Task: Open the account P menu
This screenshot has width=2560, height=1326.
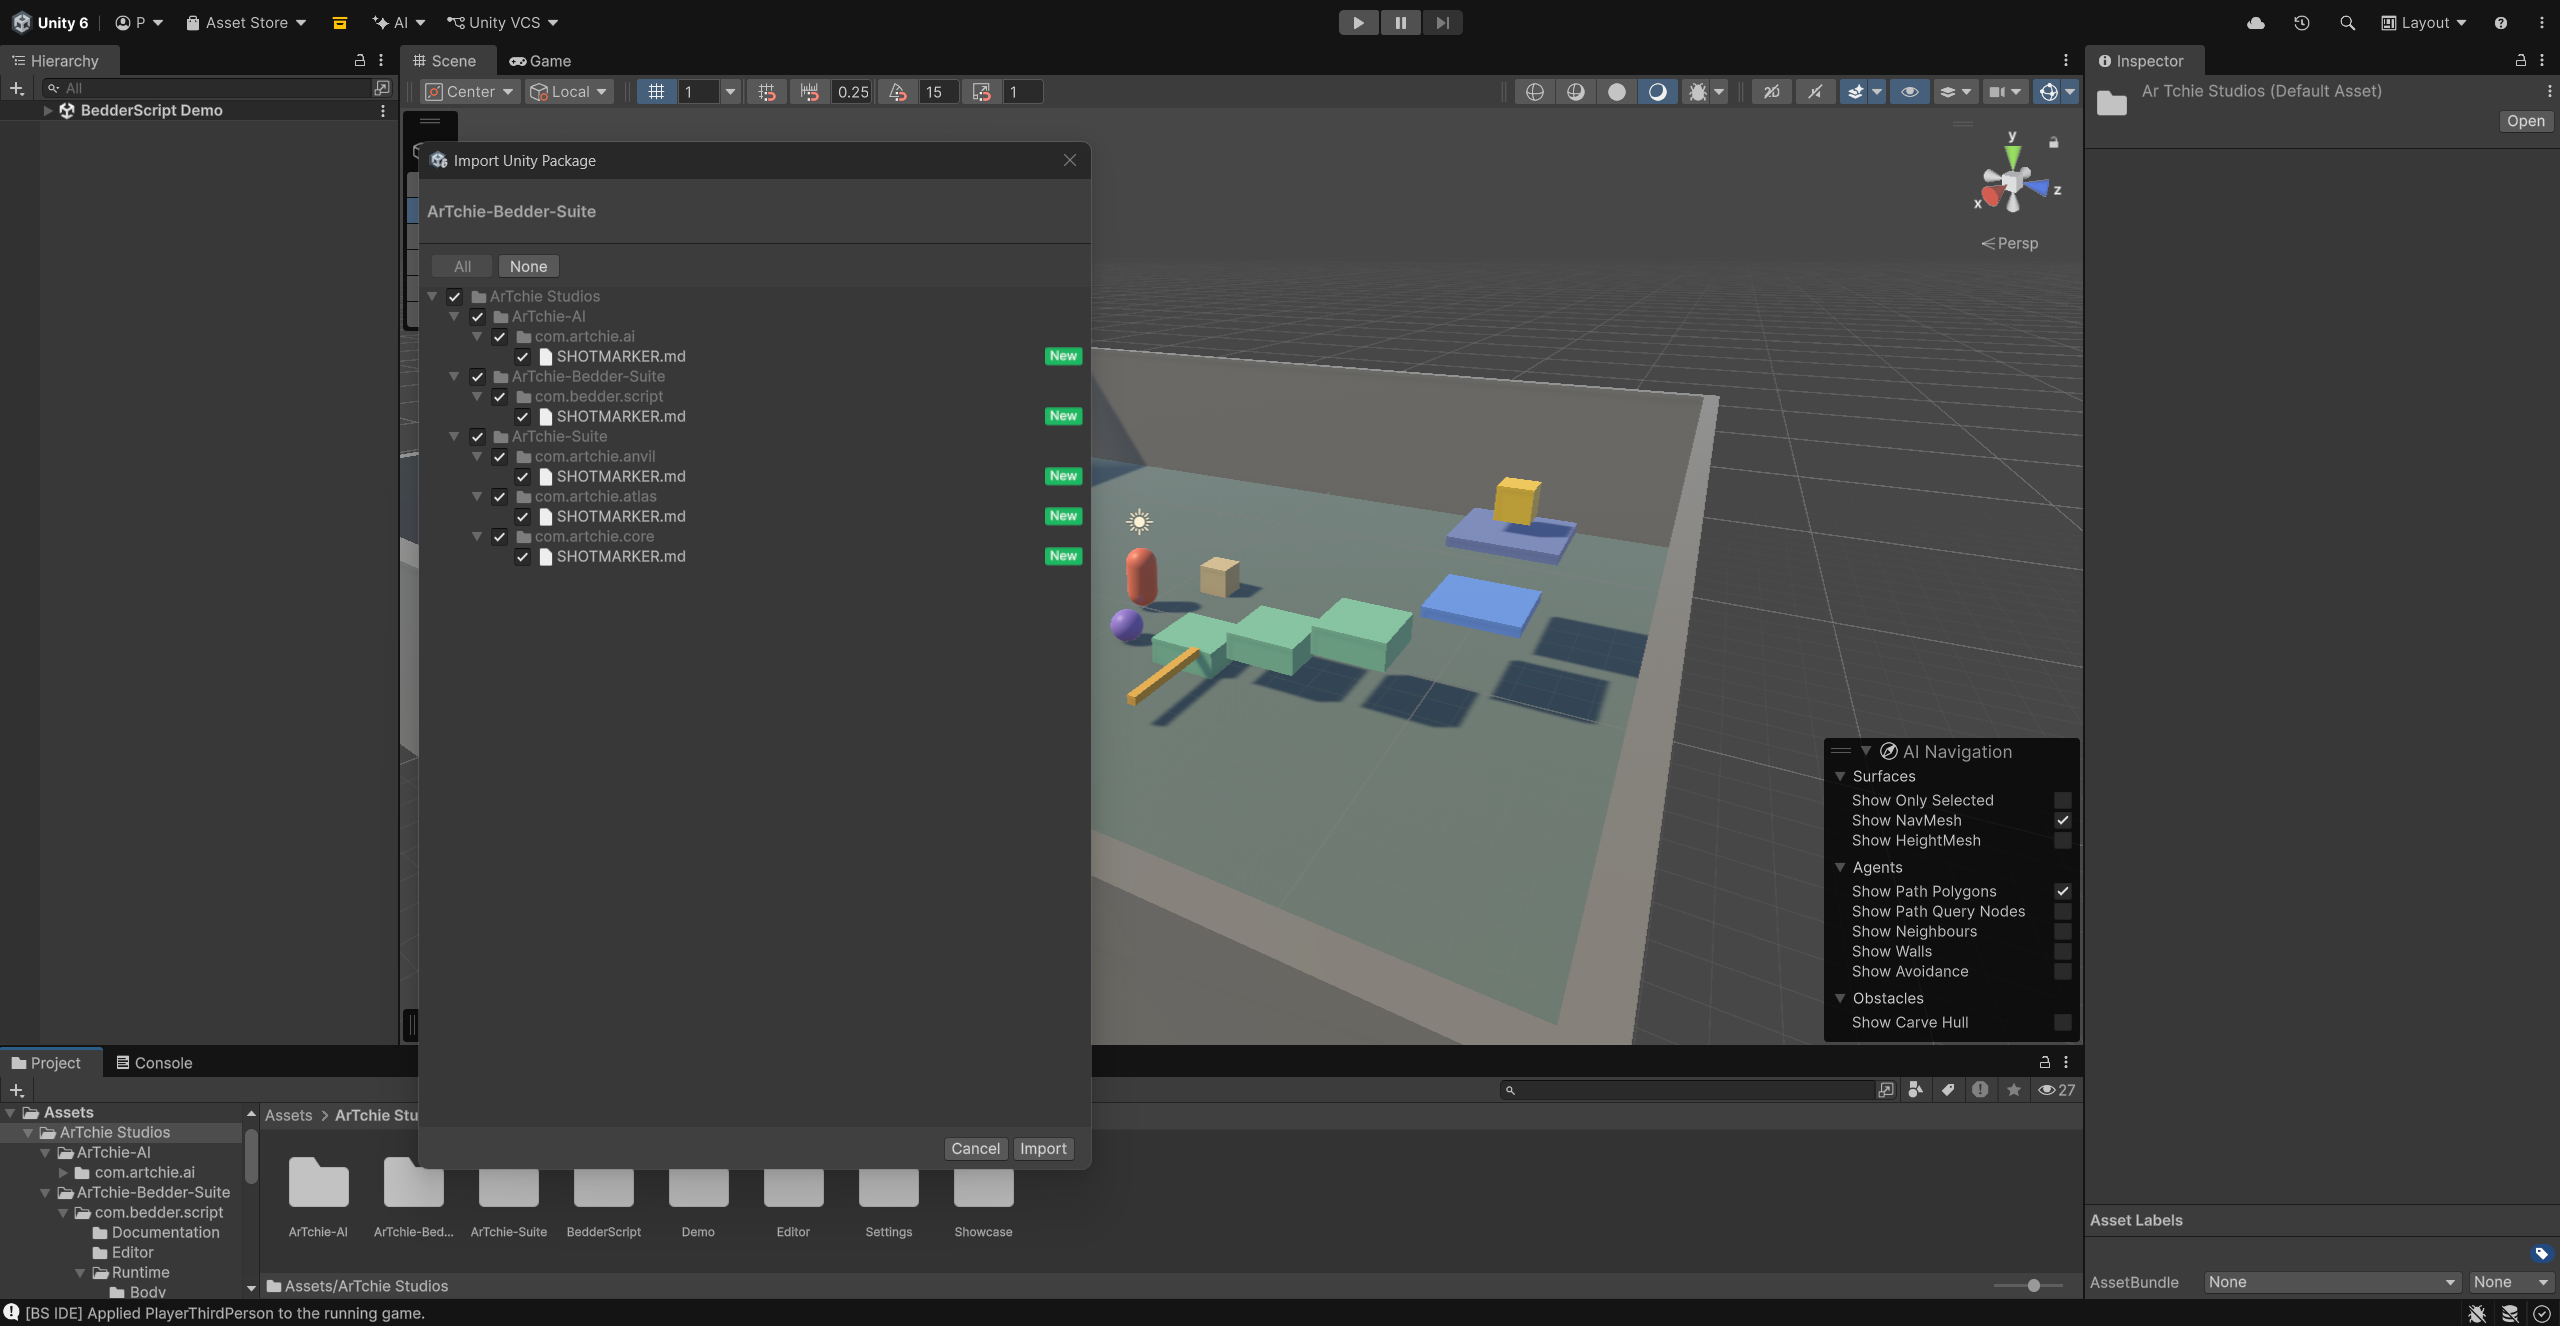Action: pos(139,22)
